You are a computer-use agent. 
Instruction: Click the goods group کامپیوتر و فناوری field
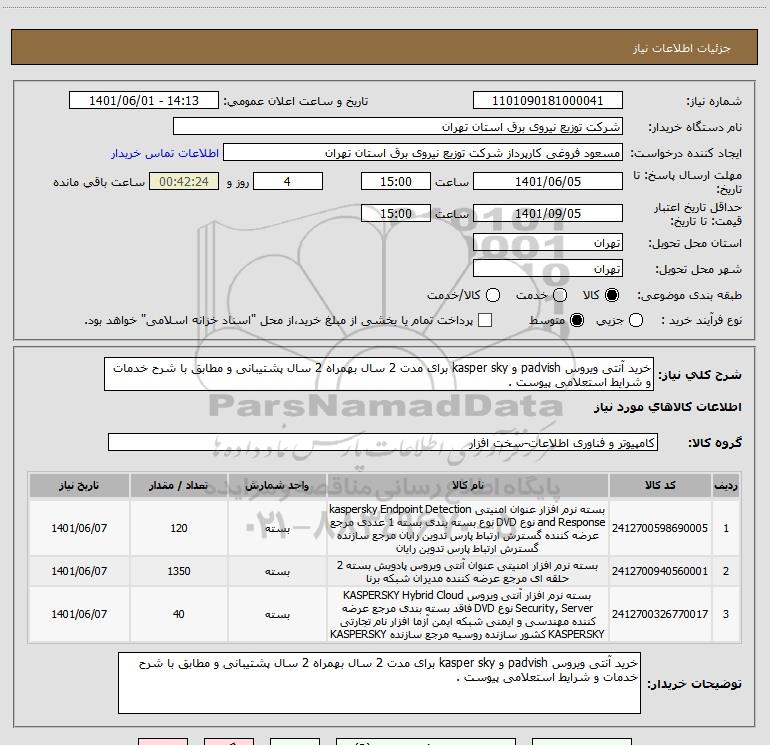(383, 442)
